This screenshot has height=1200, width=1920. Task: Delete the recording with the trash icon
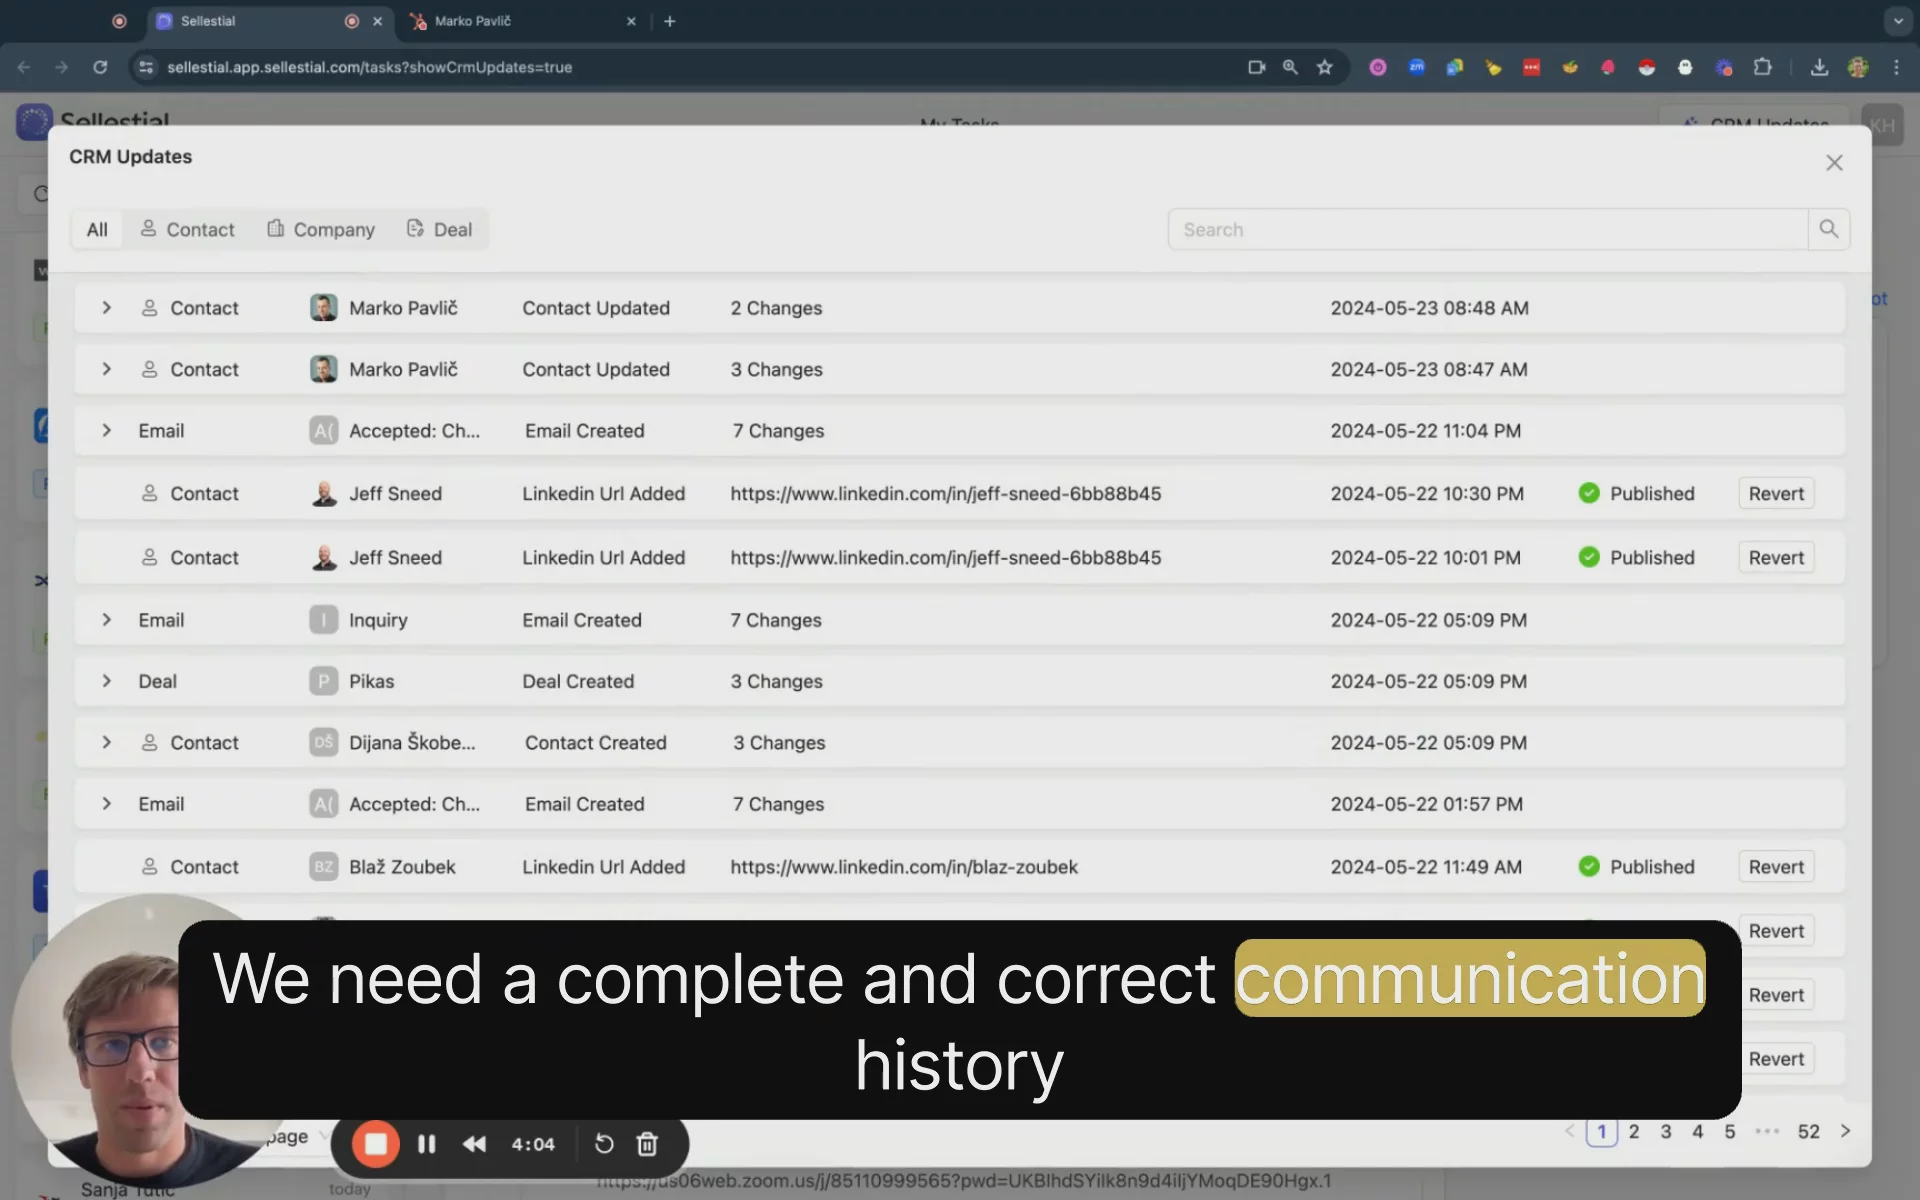click(647, 1144)
